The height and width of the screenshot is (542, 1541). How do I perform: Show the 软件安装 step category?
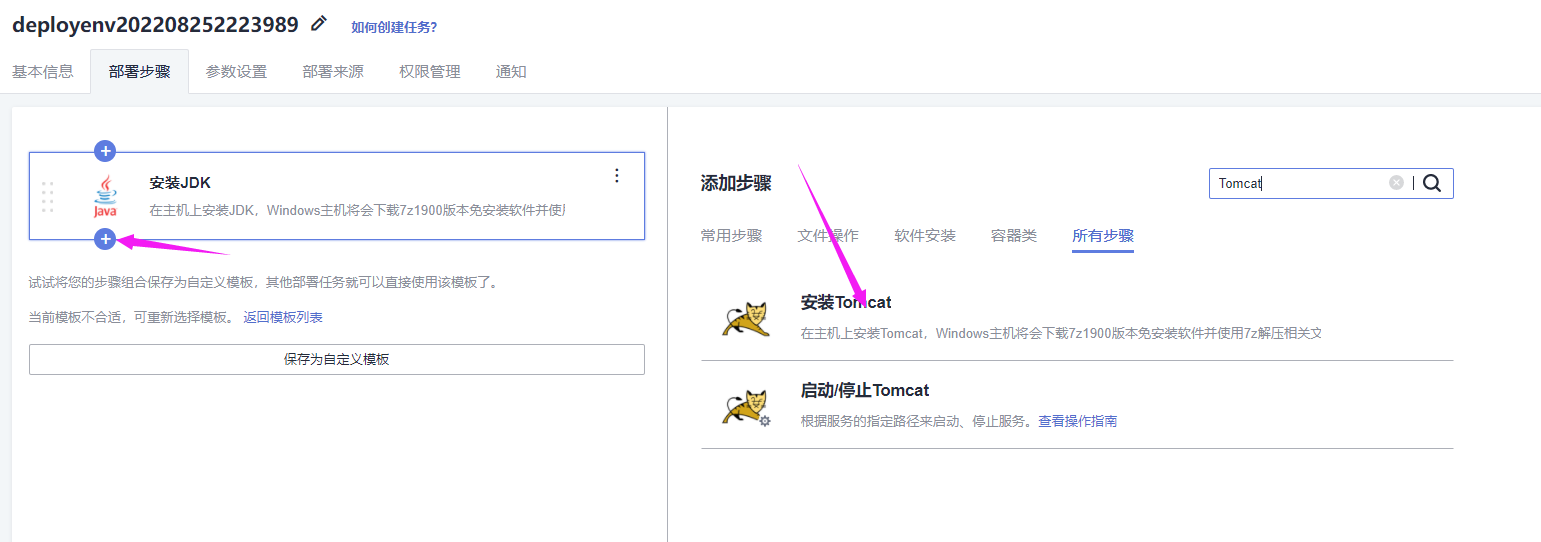[x=925, y=236]
